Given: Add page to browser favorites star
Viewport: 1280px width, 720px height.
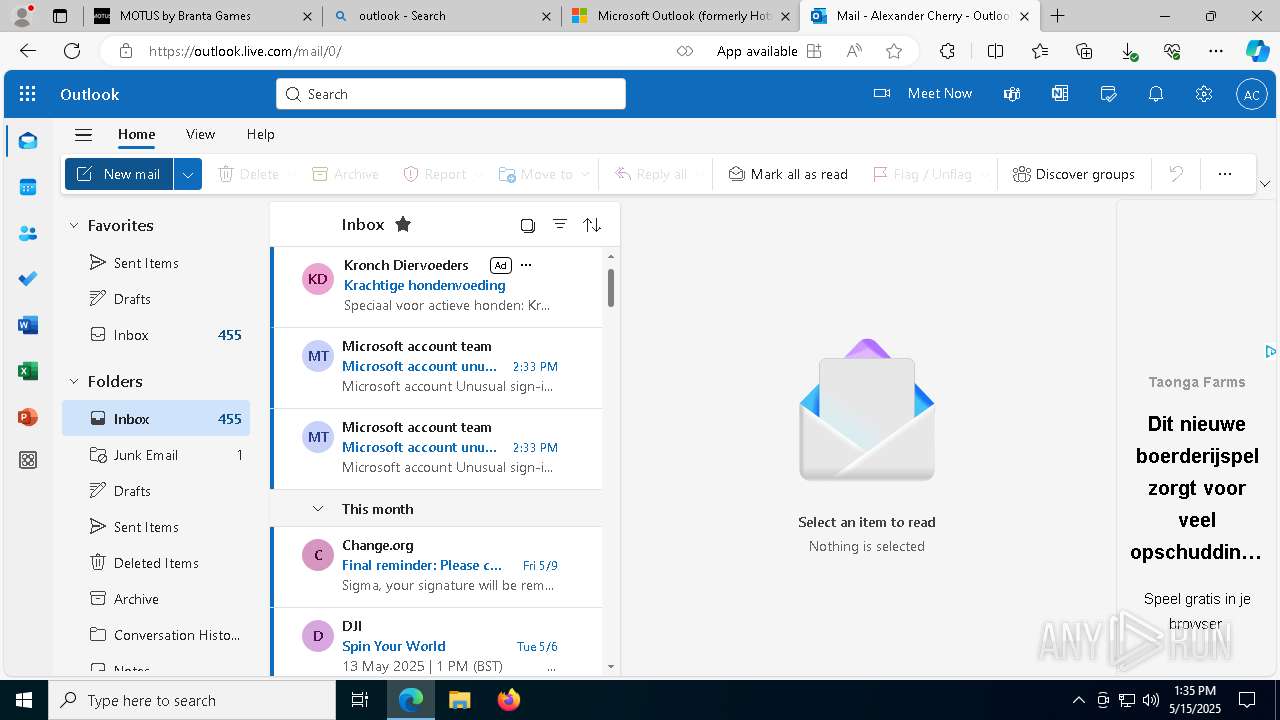Looking at the screenshot, I should (894, 51).
